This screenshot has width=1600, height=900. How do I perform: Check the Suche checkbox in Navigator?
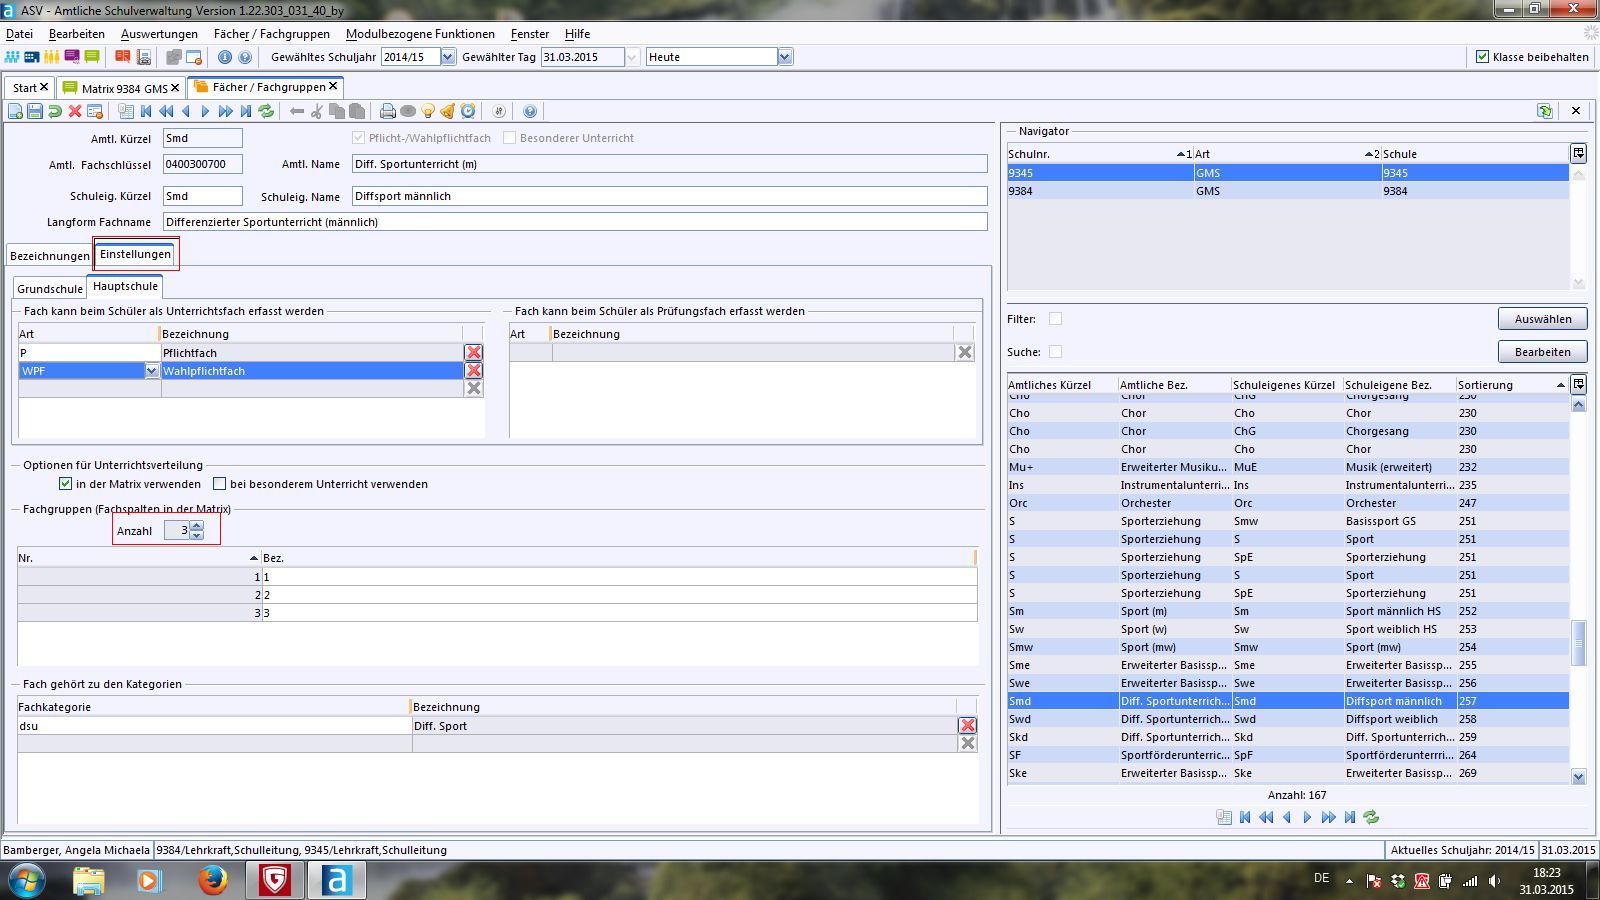(x=1055, y=351)
